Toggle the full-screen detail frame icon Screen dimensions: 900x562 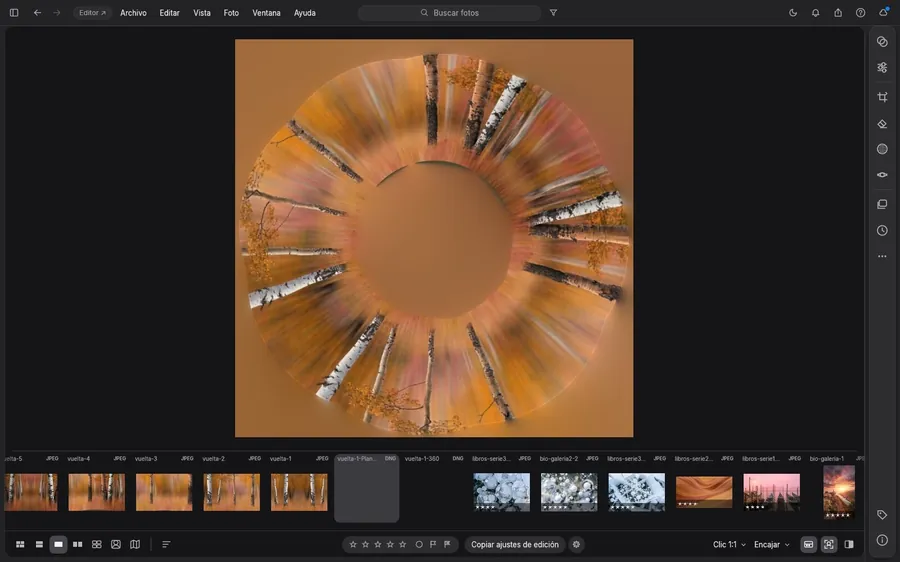tap(829, 544)
